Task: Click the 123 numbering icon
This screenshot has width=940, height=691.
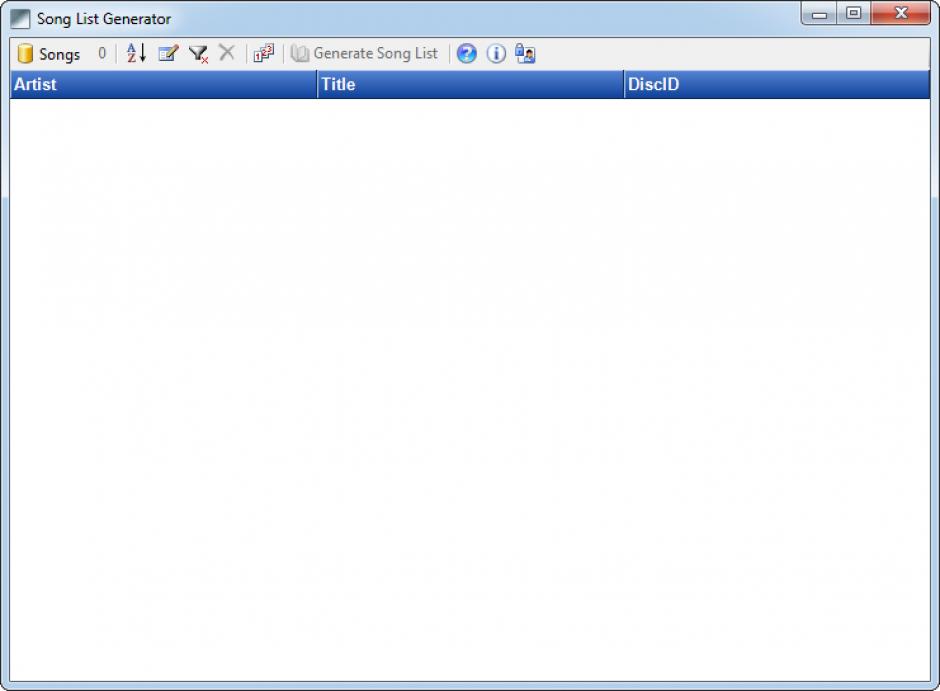Action: click(x=263, y=54)
